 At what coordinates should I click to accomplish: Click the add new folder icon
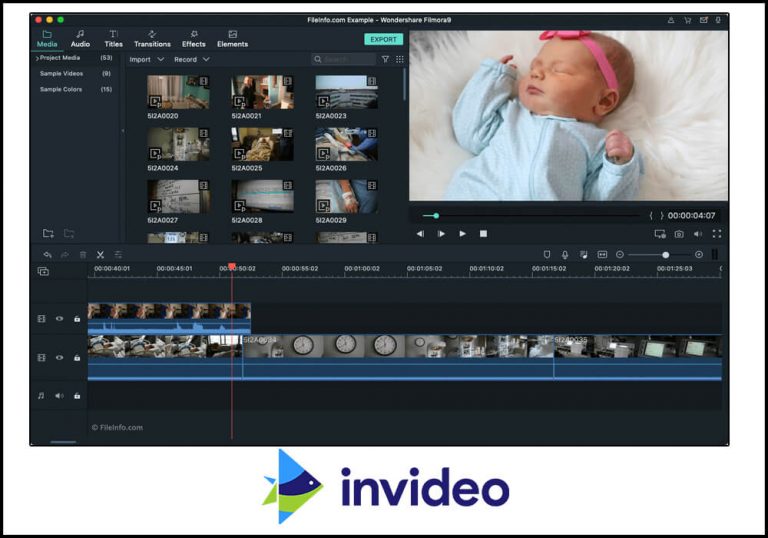48,233
